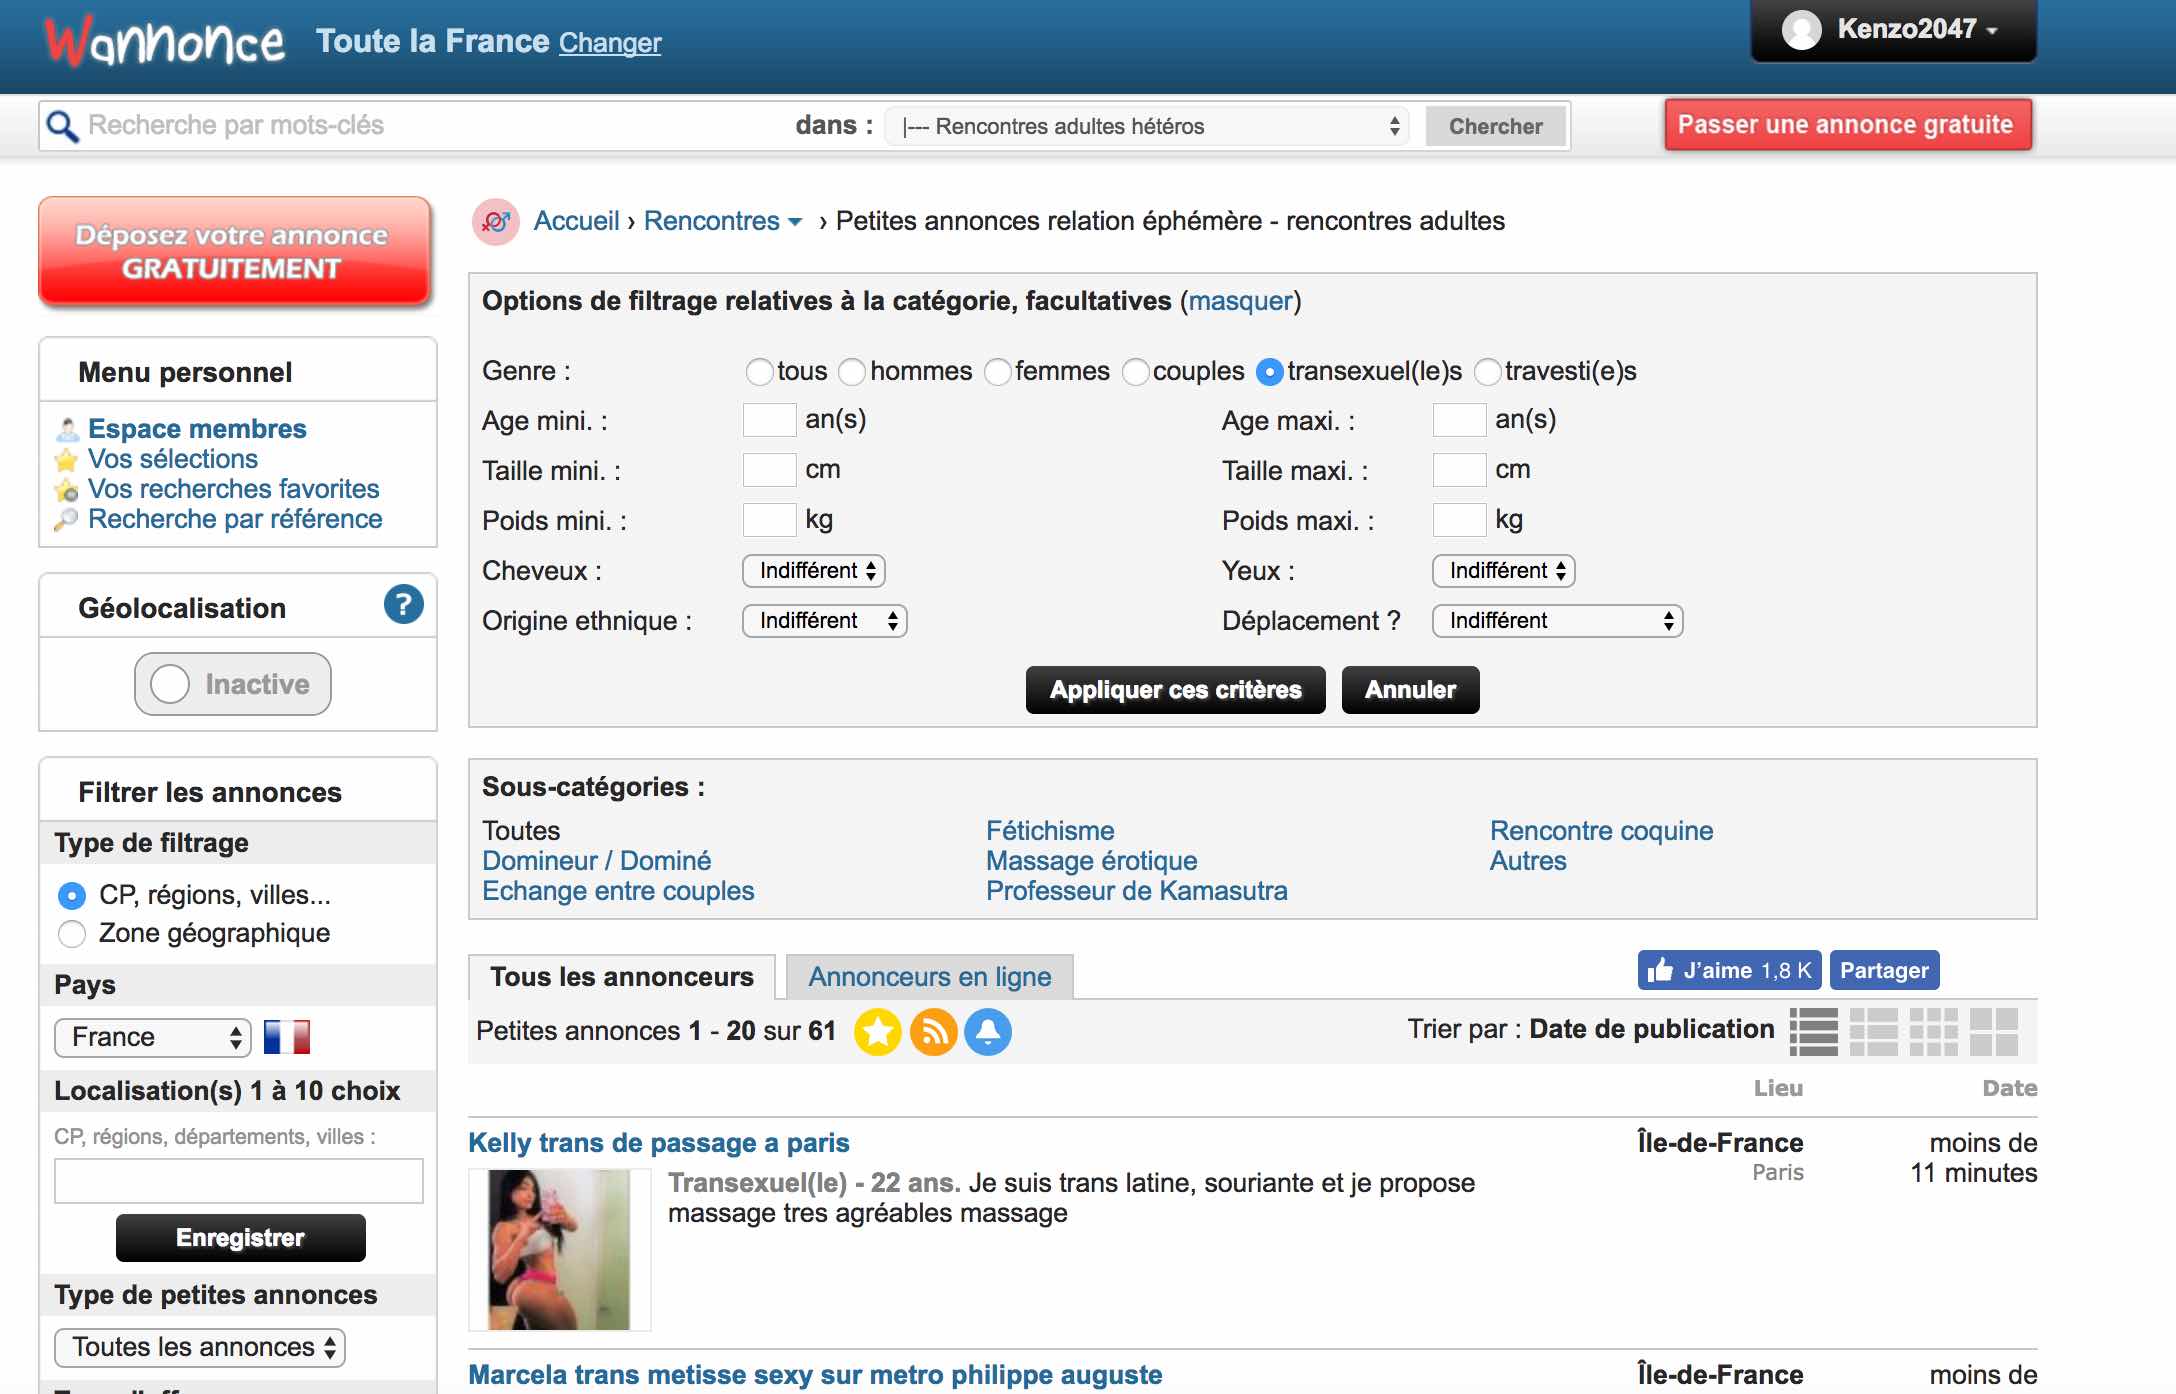Click the yellow star favorites icon

877,1031
